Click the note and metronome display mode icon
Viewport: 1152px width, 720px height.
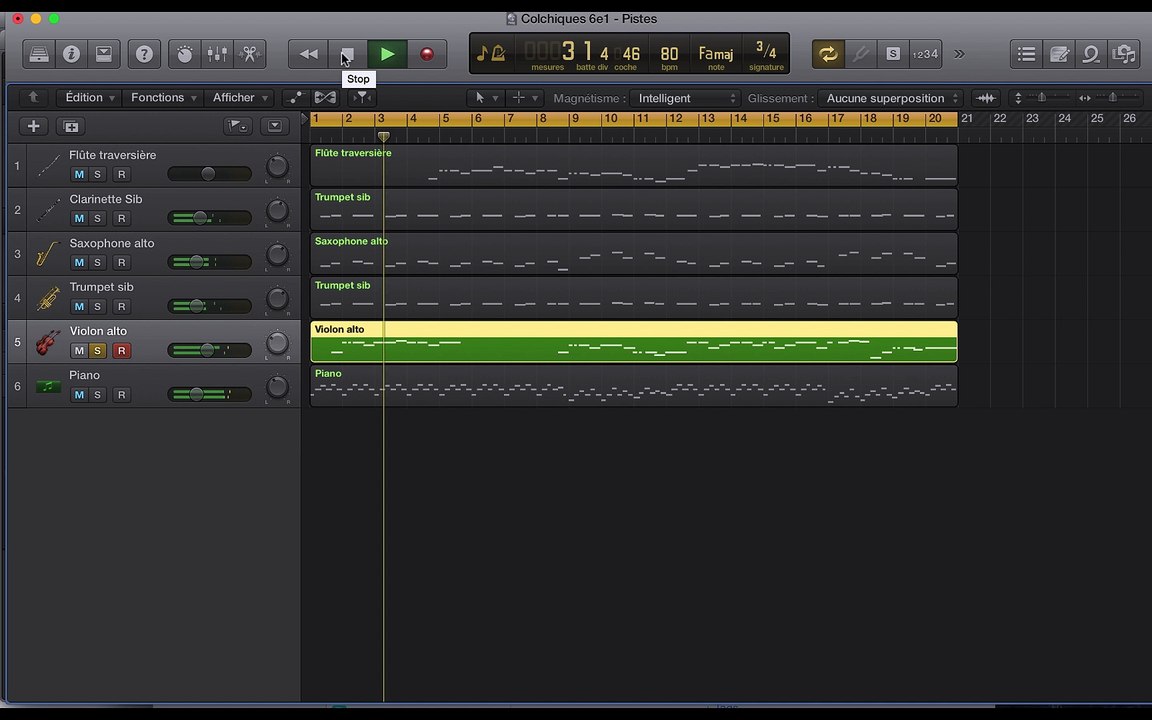[491, 53]
